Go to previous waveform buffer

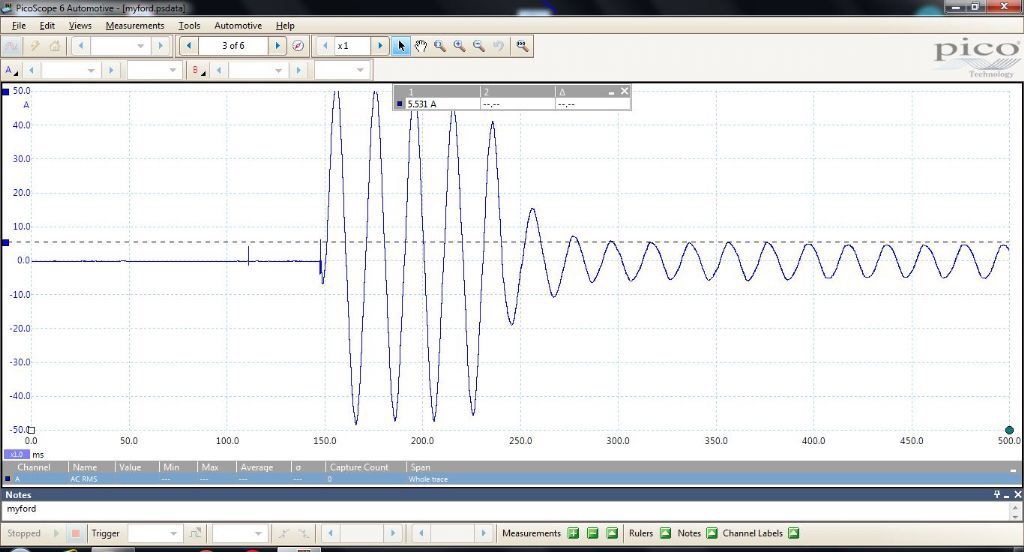tap(189, 46)
